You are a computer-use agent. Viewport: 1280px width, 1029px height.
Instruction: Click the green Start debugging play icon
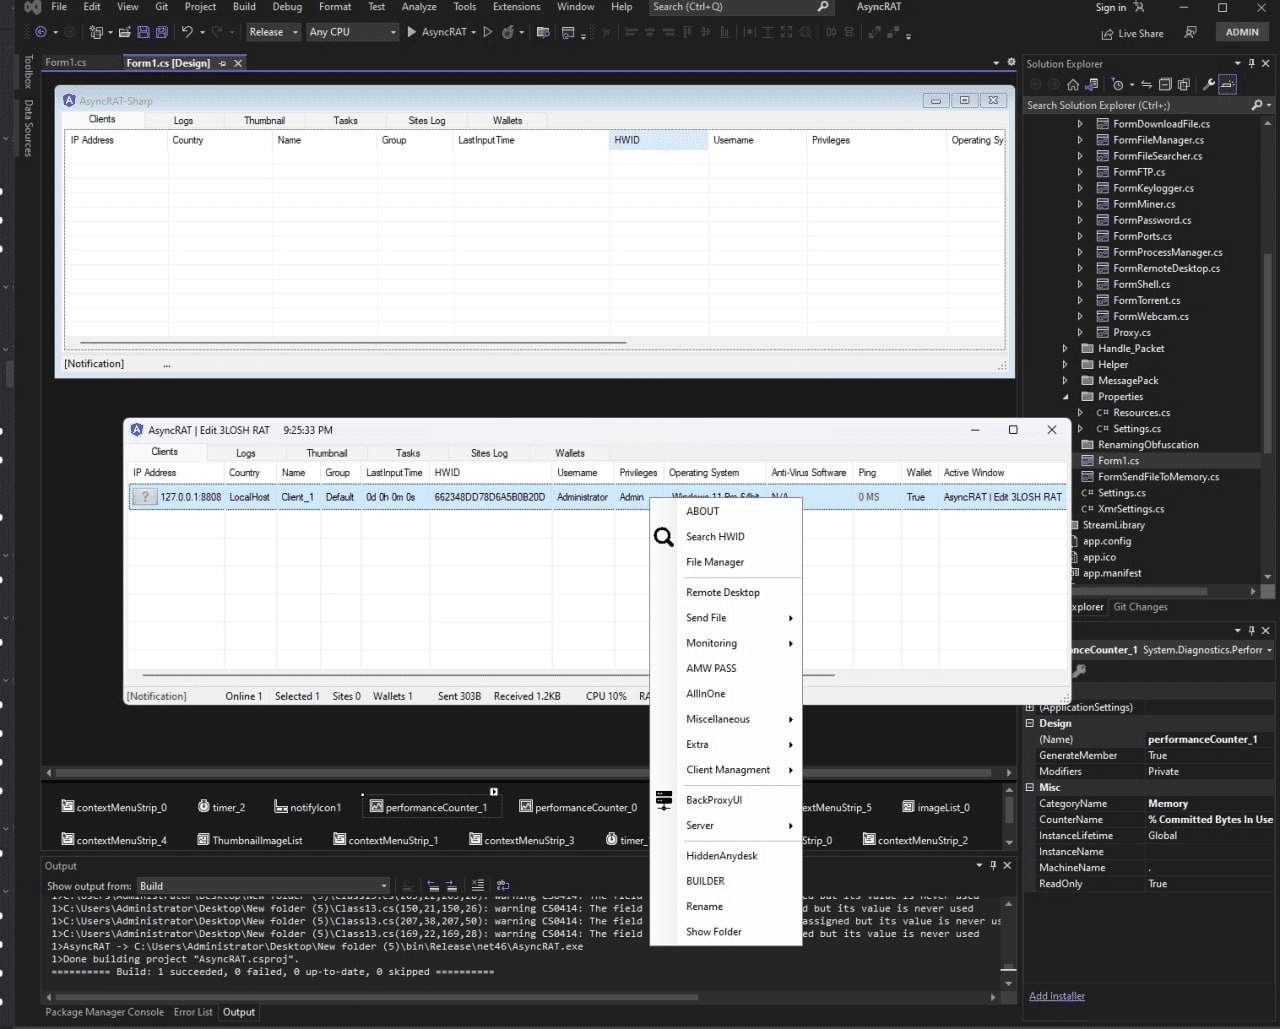(411, 32)
